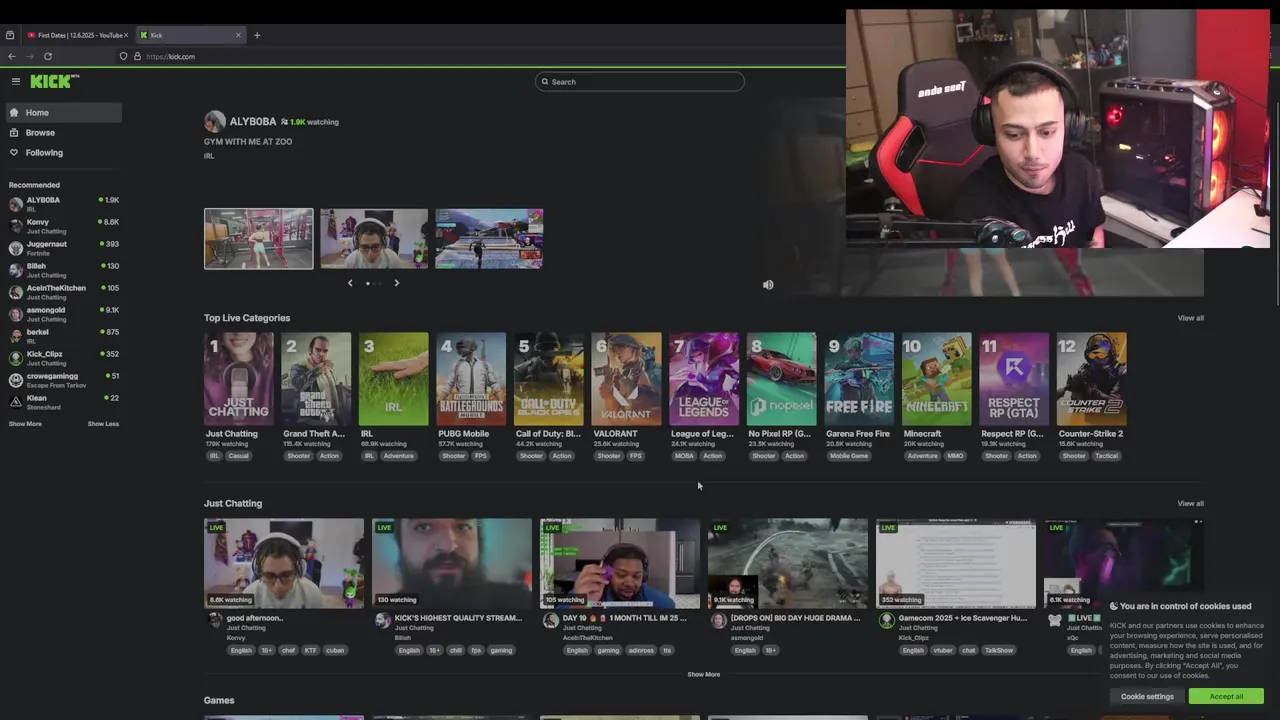The height and width of the screenshot is (720, 1280).
Task: Open the hamburger sidebar menu
Action: tap(16, 81)
